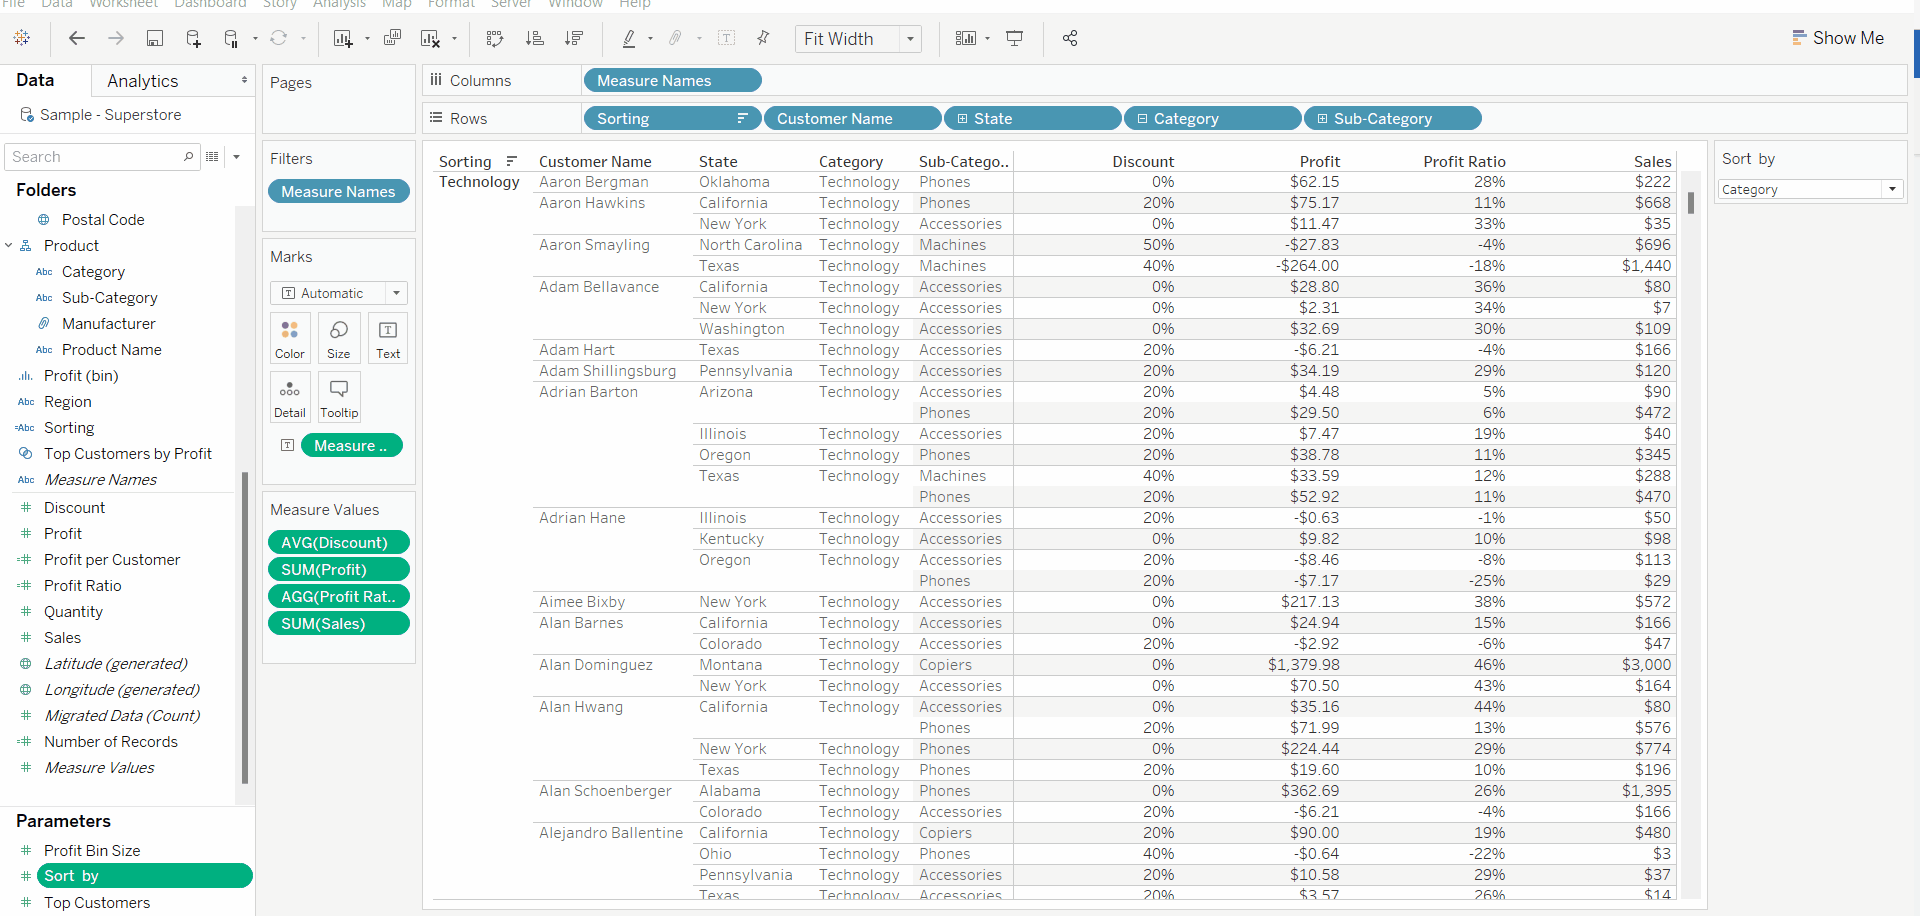Click the magnifier icon in the search box
This screenshot has width=1920, height=916.
pyautogui.click(x=188, y=157)
